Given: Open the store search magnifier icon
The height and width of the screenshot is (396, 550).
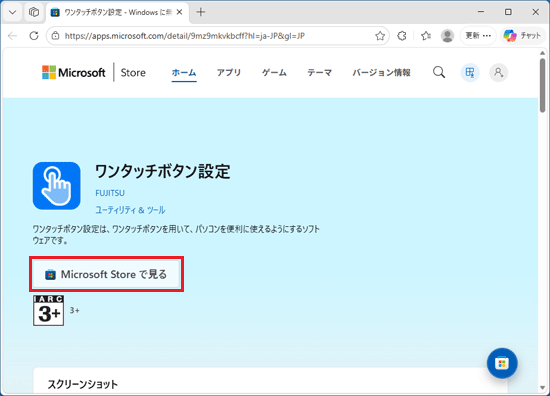Looking at the screenshot, I should tap(439, 73).
